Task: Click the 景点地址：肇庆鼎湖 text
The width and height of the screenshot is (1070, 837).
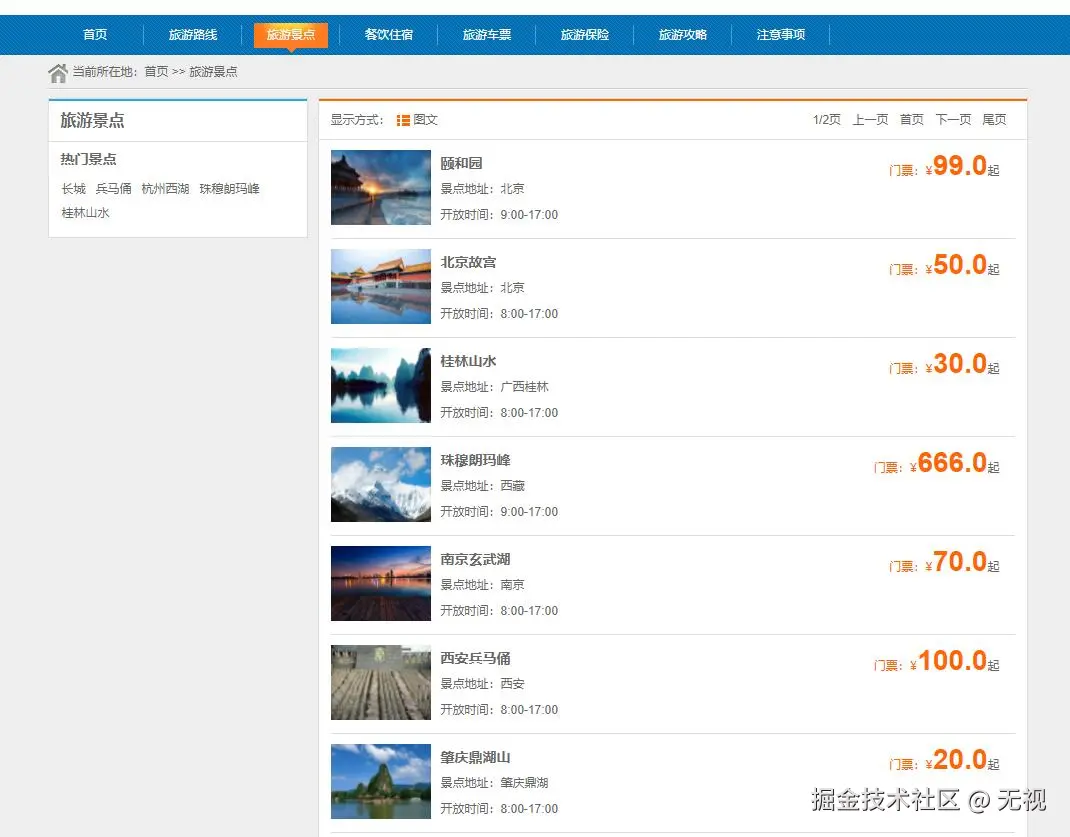Action: [x=495, y=782]
